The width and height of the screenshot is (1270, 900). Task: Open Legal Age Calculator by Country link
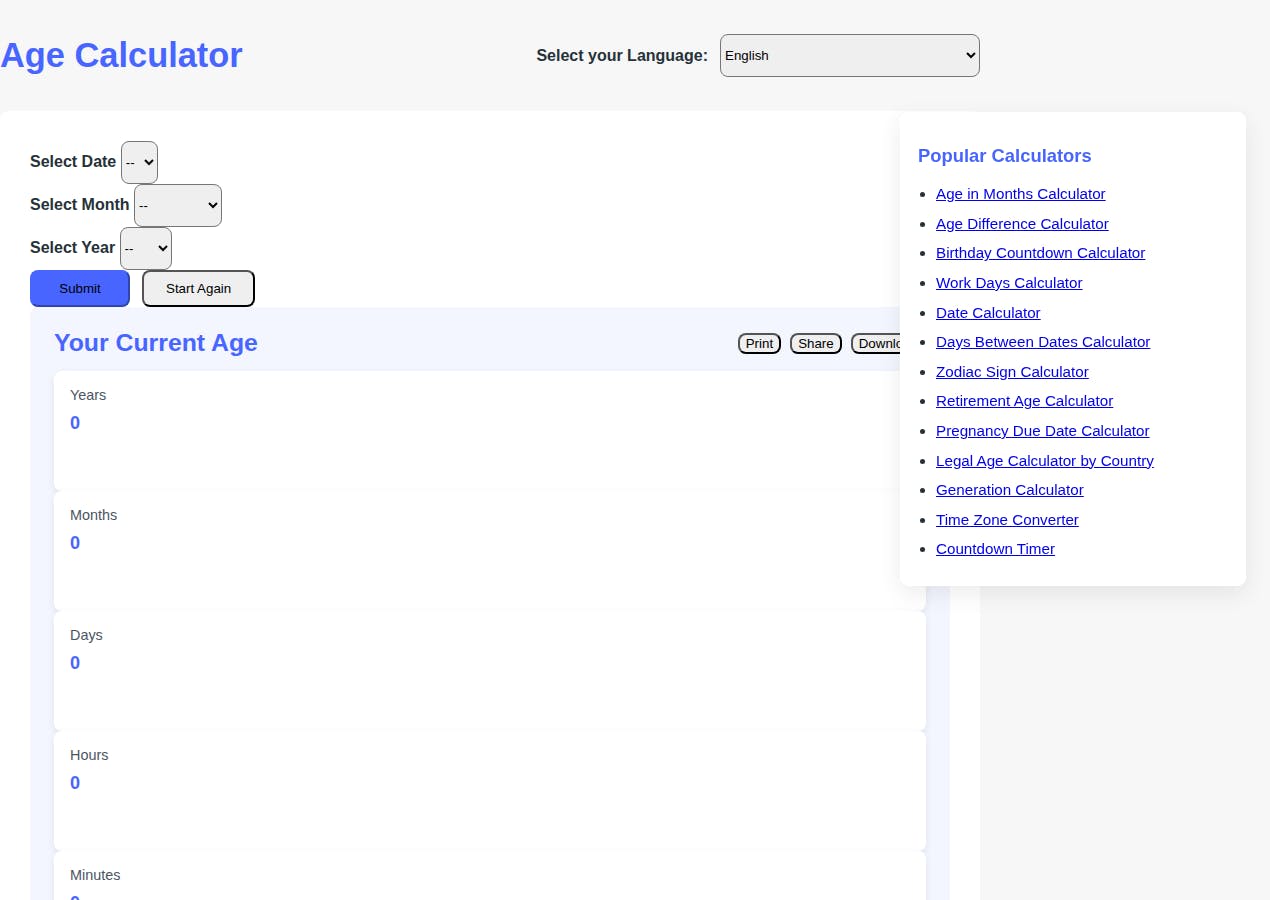[1045, 461]
